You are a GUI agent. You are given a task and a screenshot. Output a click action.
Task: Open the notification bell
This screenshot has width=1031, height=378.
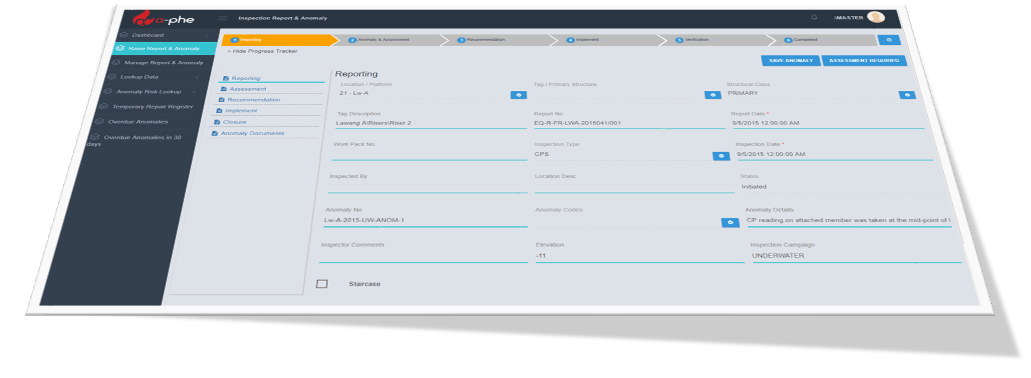coord(814,17)
